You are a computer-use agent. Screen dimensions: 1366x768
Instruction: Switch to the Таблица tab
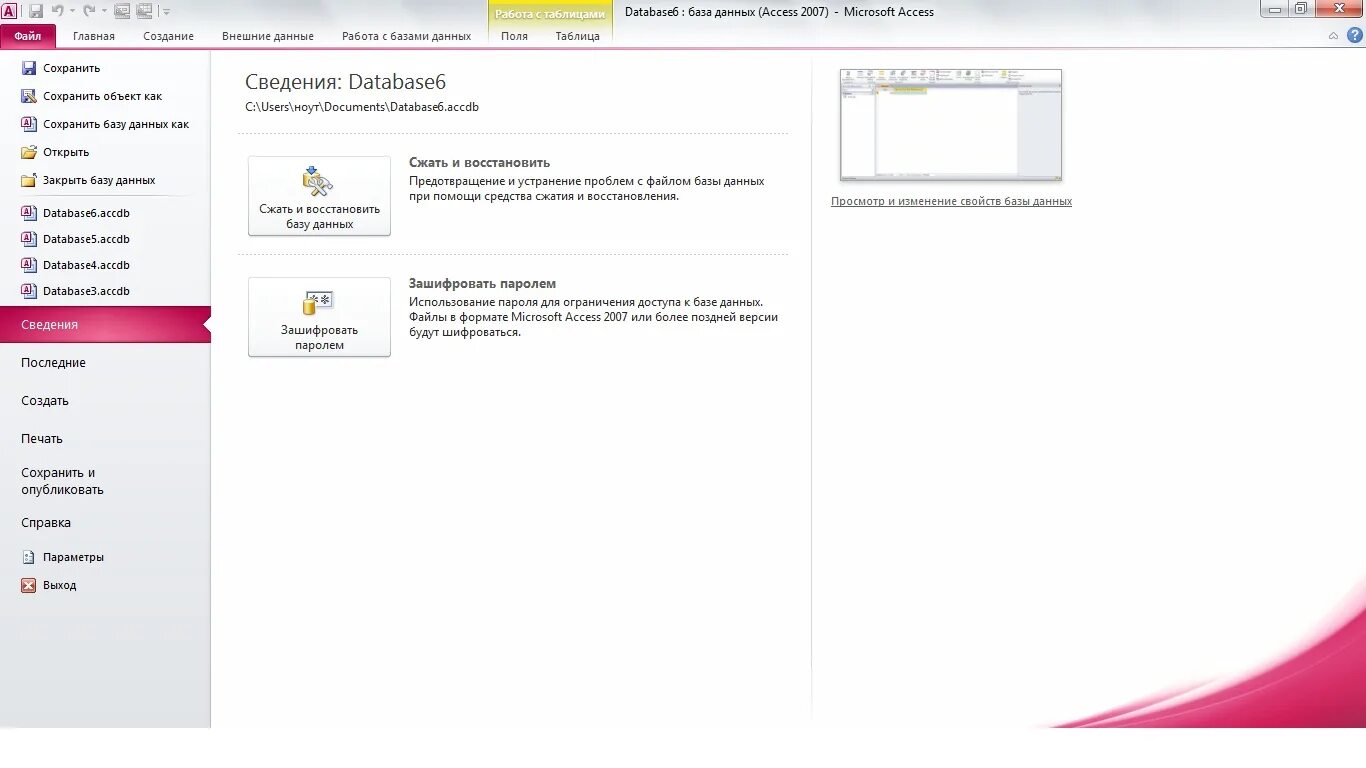(x=578, y=36)
